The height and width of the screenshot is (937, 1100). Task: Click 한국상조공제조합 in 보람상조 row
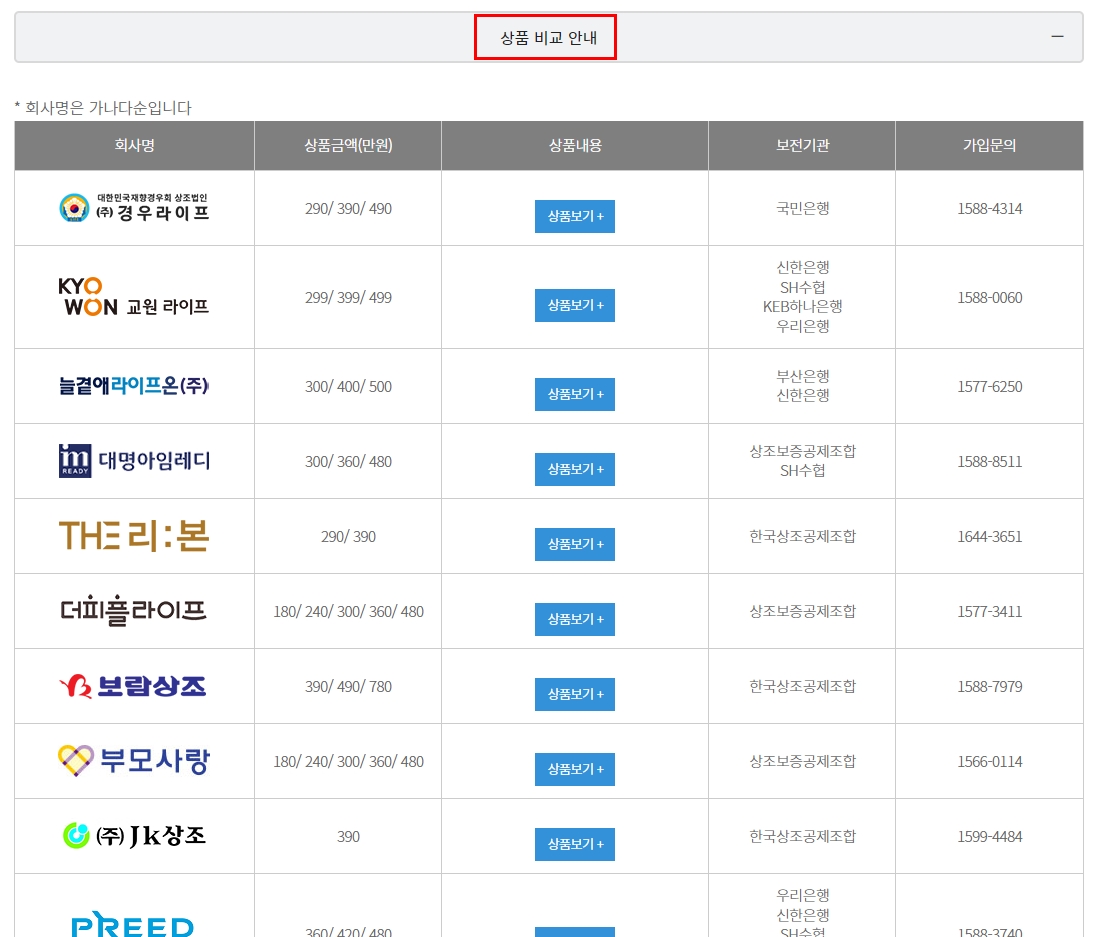(802, 687)
